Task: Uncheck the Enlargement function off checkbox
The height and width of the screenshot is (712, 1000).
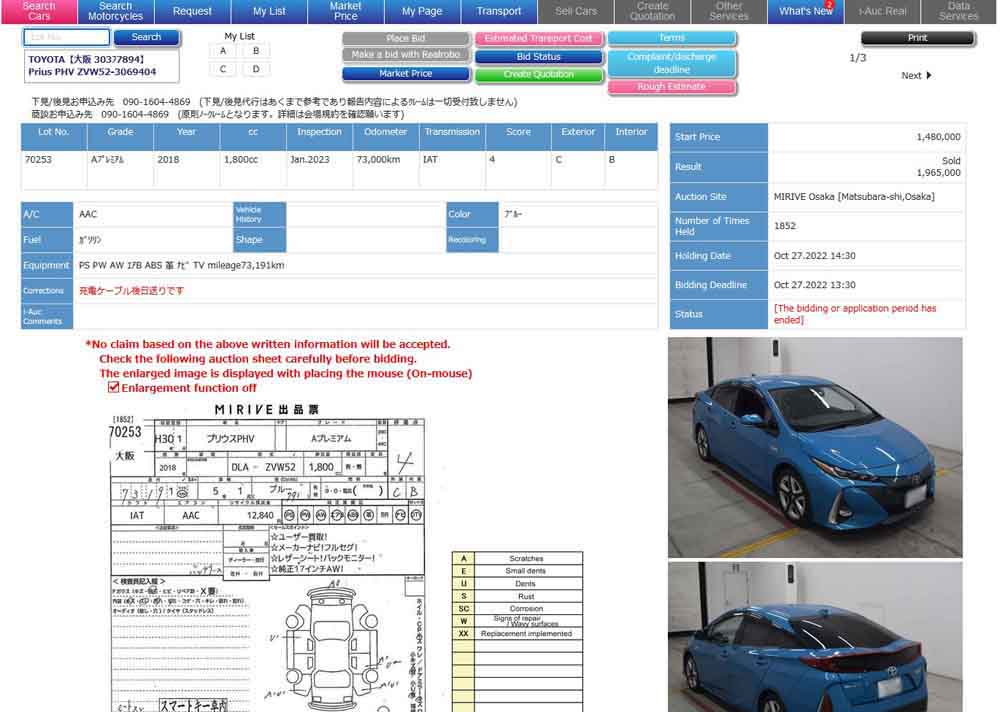Action: [114, 387]
